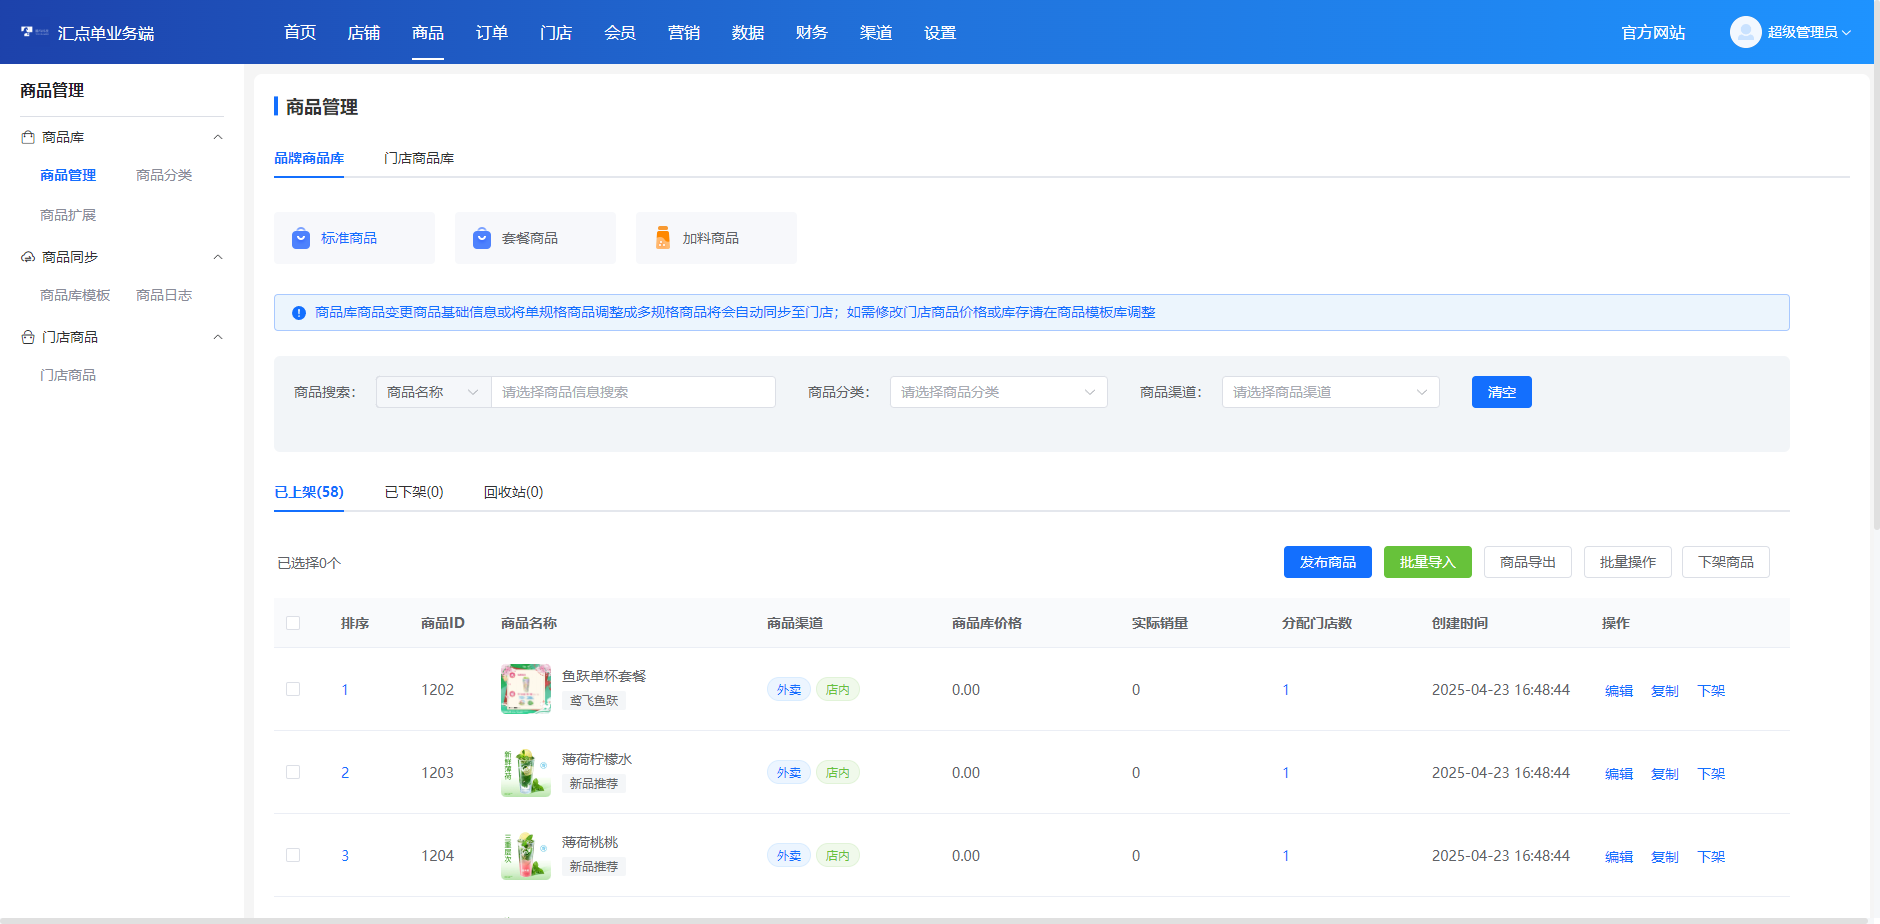Screen dimensions: 1880x924
Task: Check the box for product 1202
Action: point(293,689)
